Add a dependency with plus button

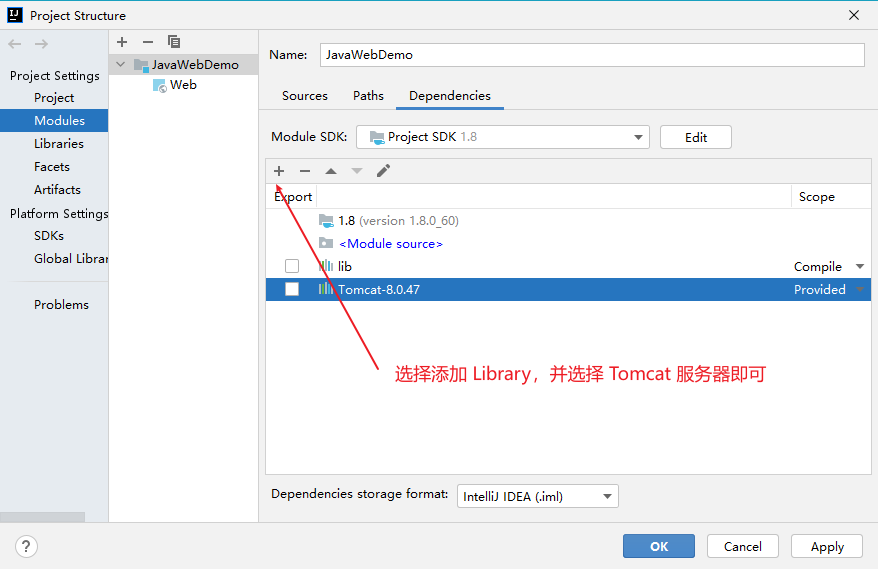click(279, 171)
